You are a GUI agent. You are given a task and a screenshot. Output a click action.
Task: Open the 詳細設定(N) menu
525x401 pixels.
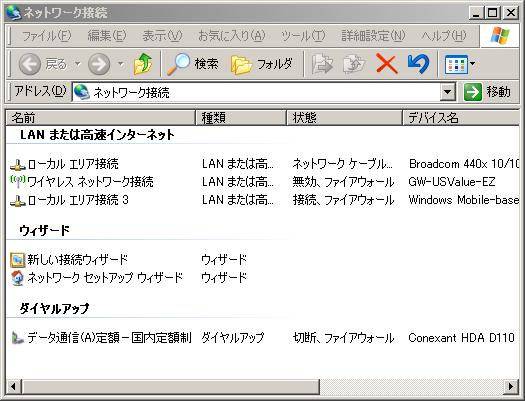(x=373, y=35)
